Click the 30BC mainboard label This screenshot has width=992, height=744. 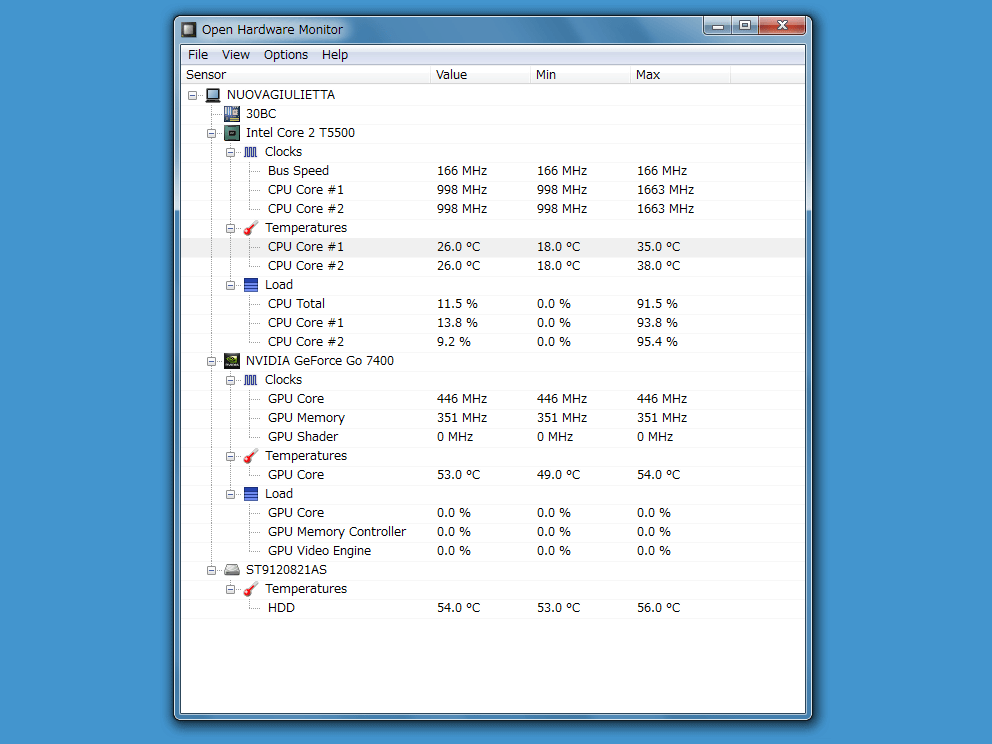[261, 114]
